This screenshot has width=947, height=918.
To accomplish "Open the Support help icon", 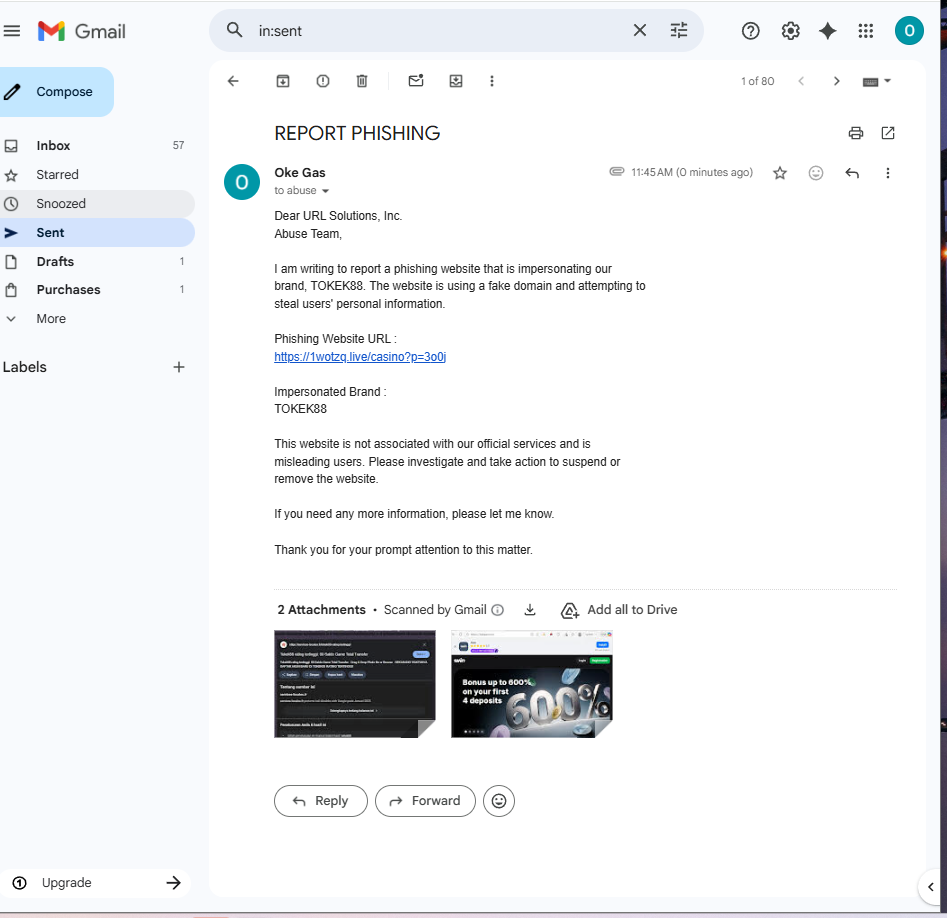I will coord(750,31).
